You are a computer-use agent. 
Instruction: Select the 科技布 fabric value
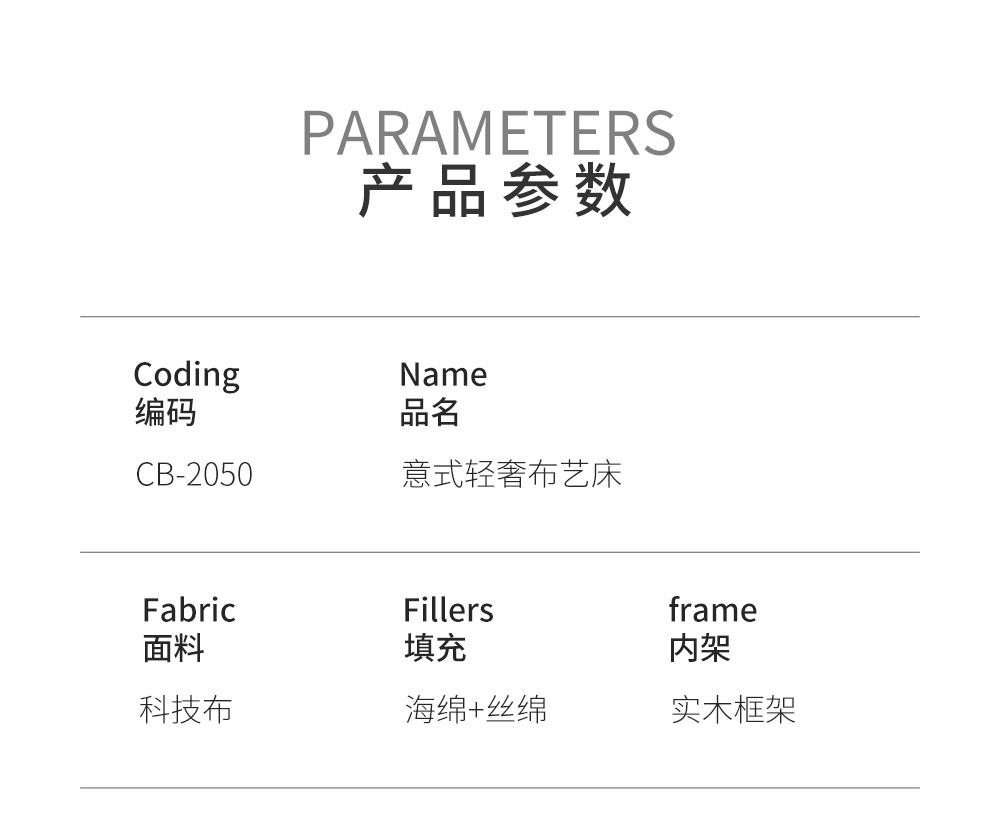click(185, 710)
